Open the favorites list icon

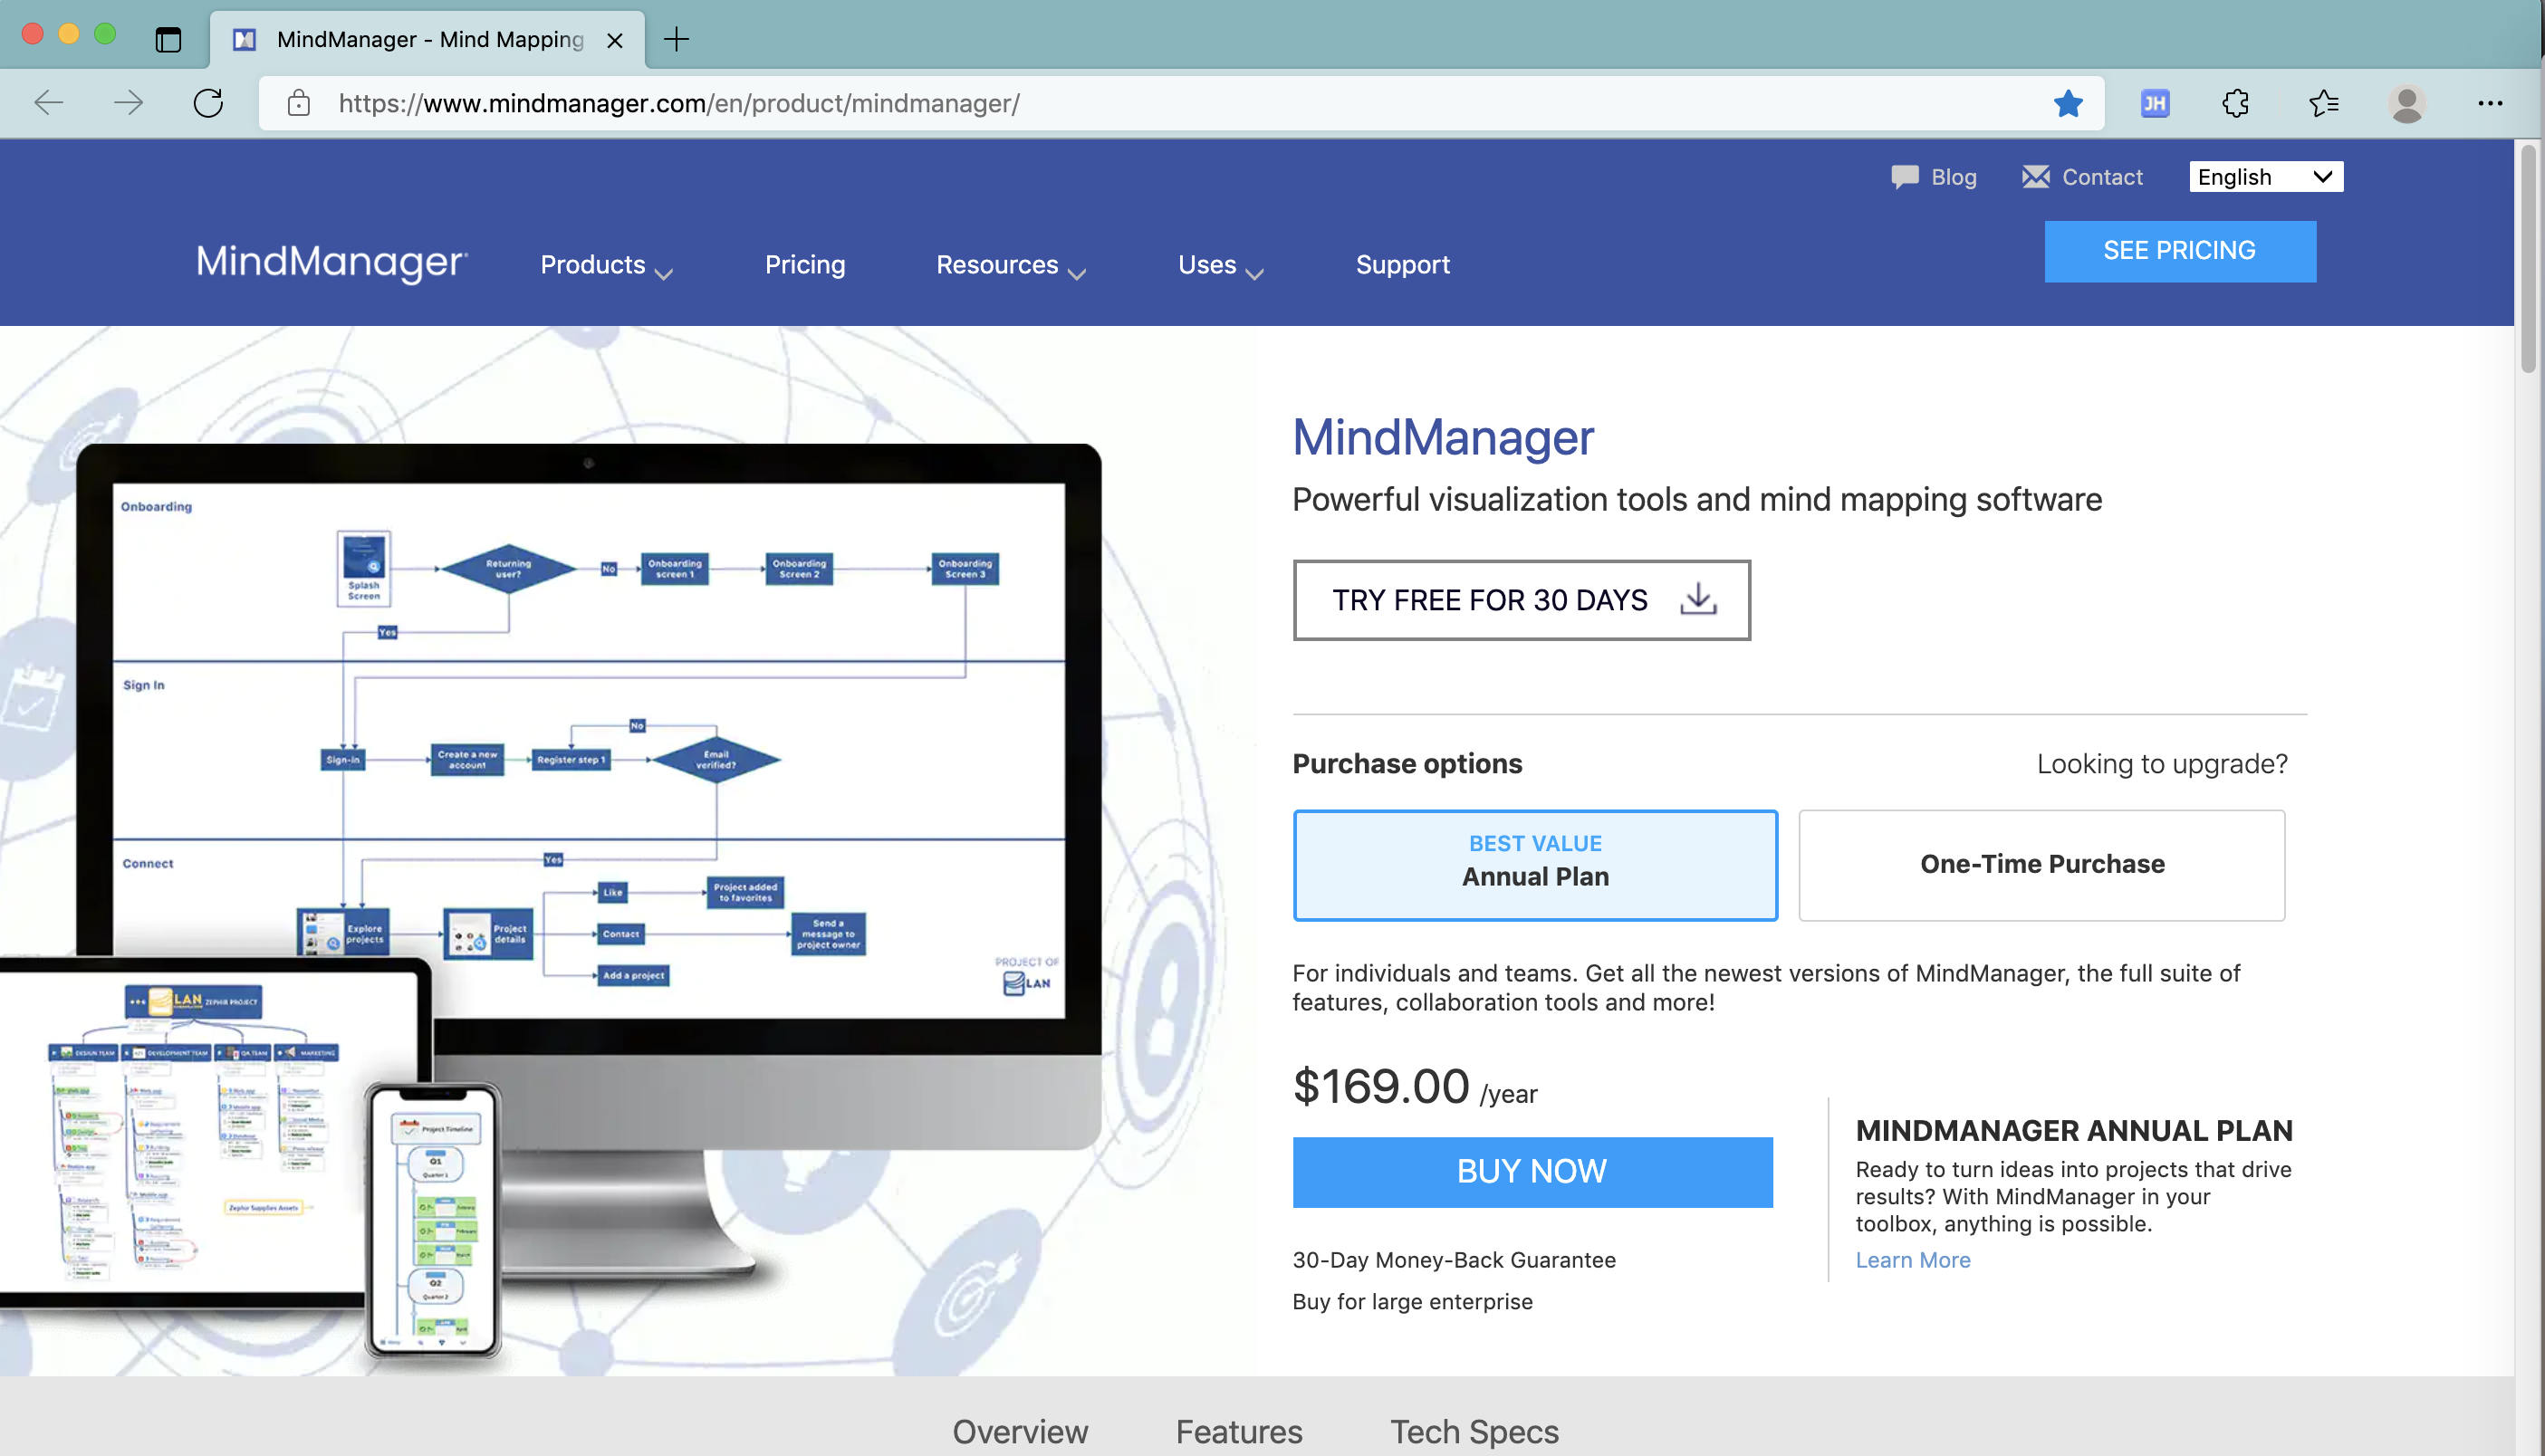point(2323,103)
